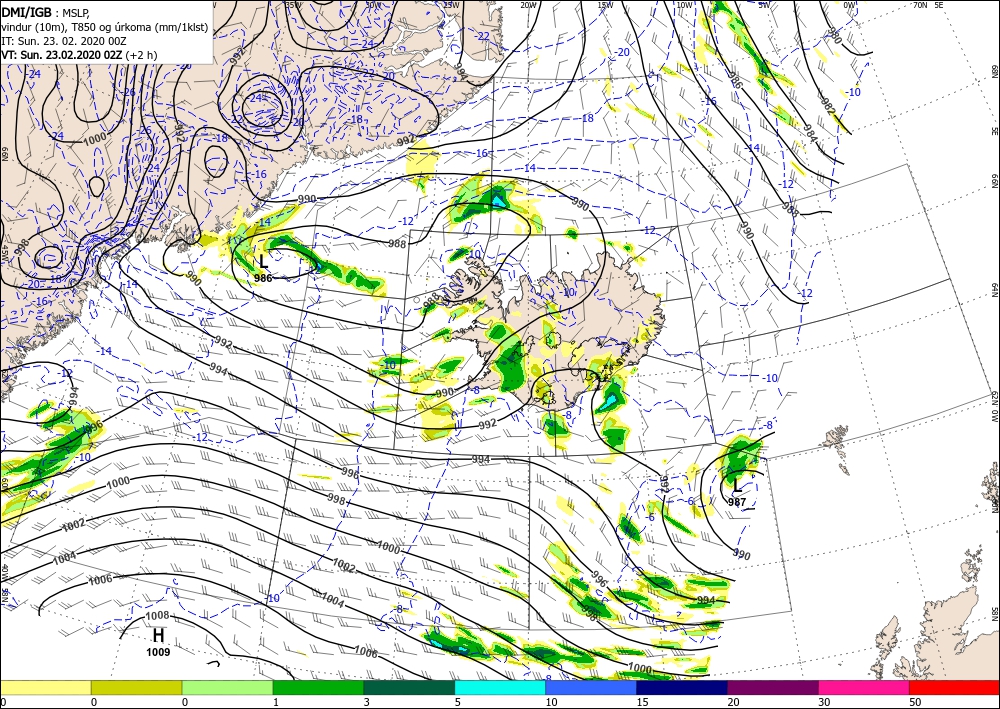Image resolution: width=1000 pixels, height=709 pixels.
Task: Click the '986' value under the western low
Action: (263, 278)
